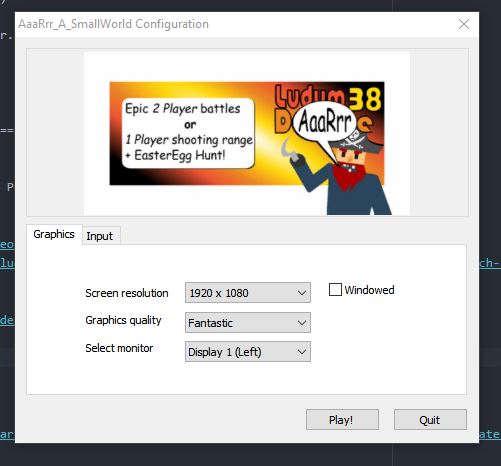Open the Screen resolution 1920 x 1080 dropdown
Viewport: 501px width, 466px height.
248,293
